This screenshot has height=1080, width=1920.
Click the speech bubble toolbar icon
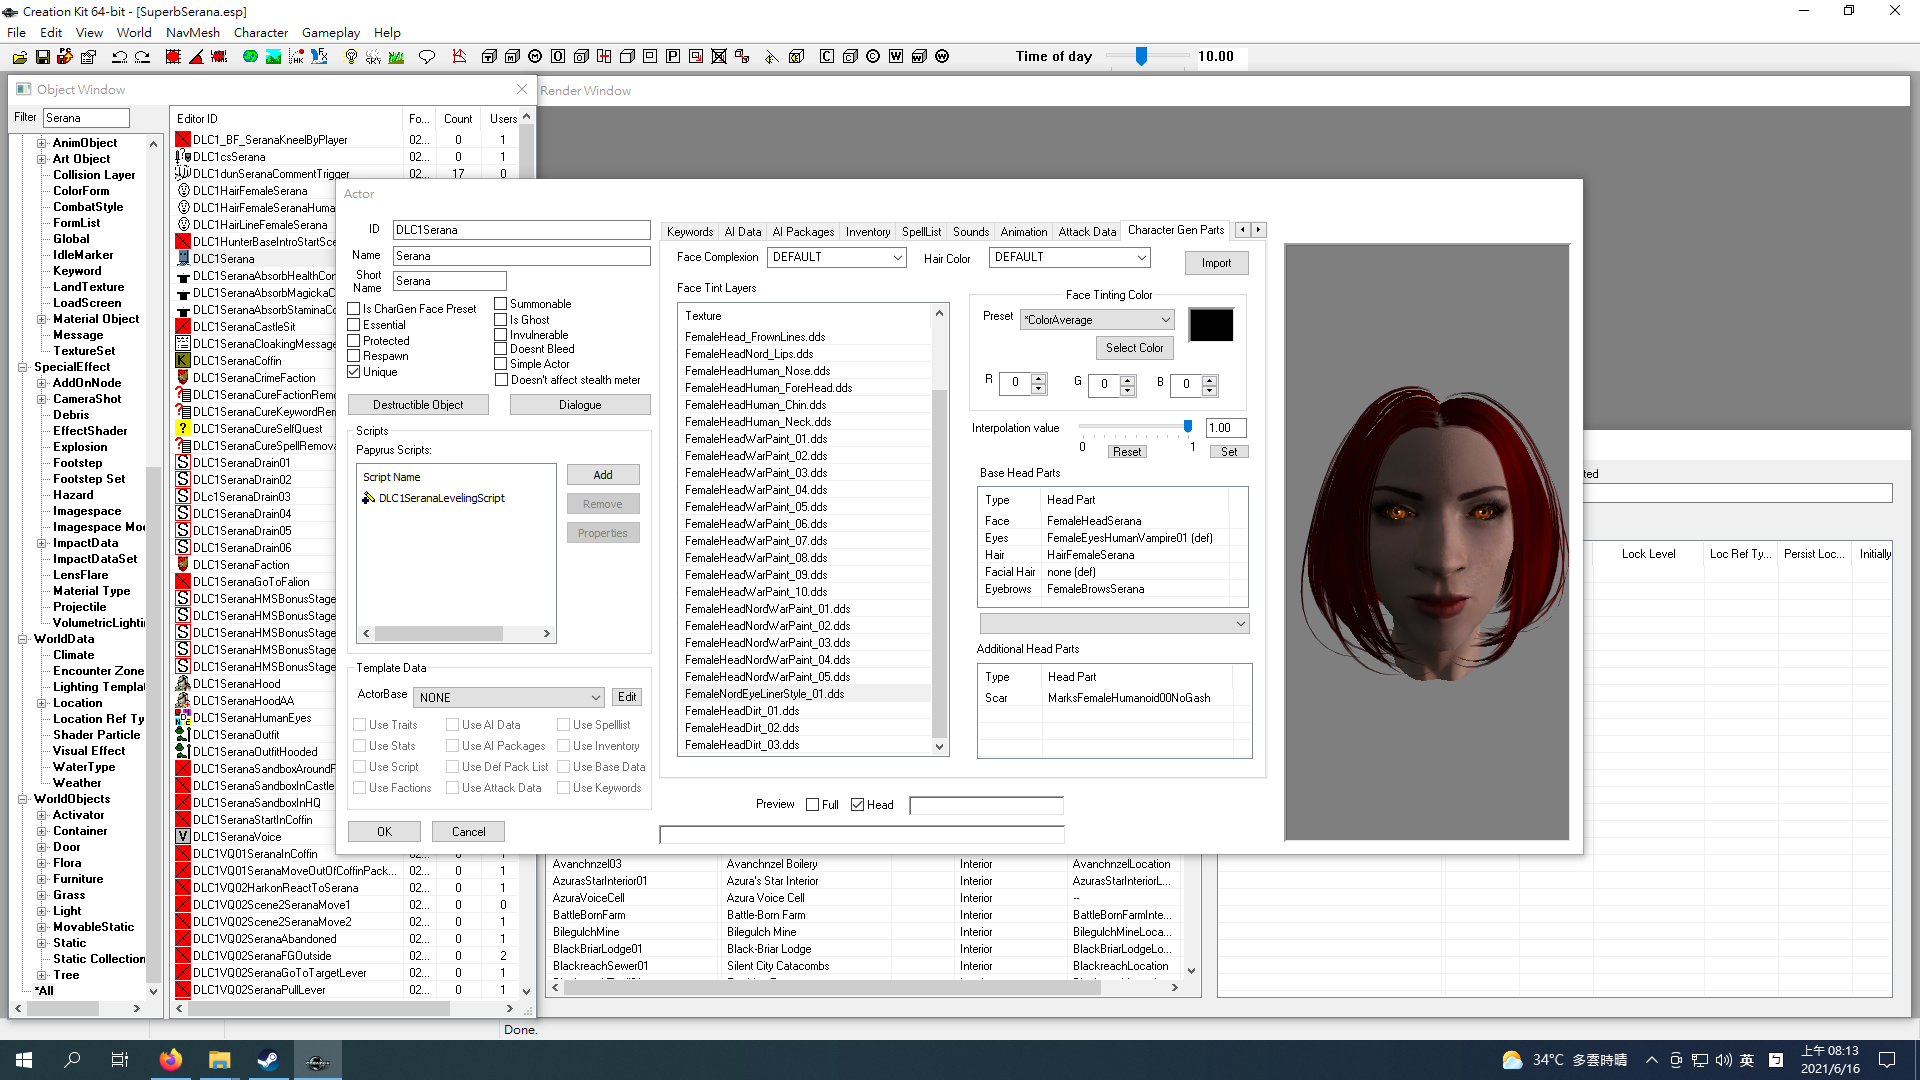[x=427, y=57]
